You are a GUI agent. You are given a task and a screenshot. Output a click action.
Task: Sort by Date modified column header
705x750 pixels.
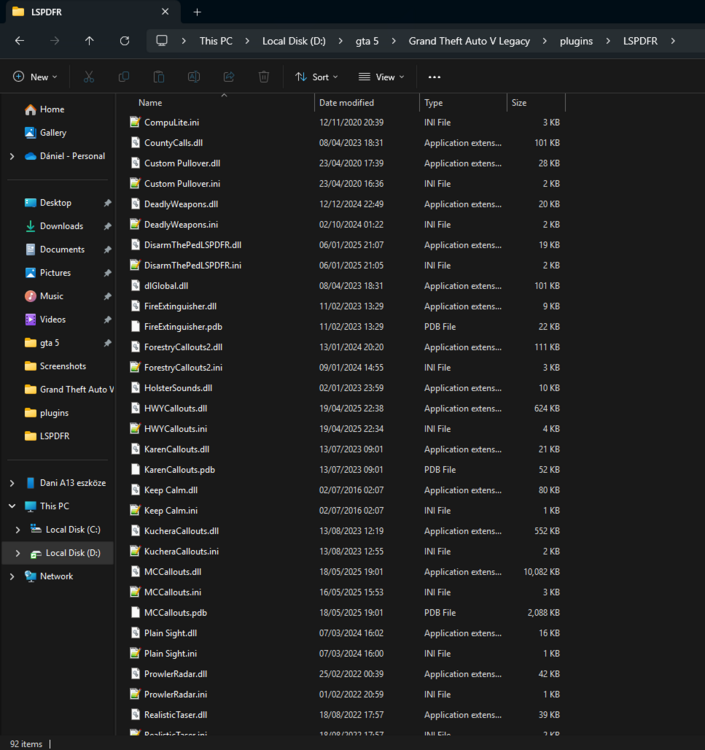347,103
